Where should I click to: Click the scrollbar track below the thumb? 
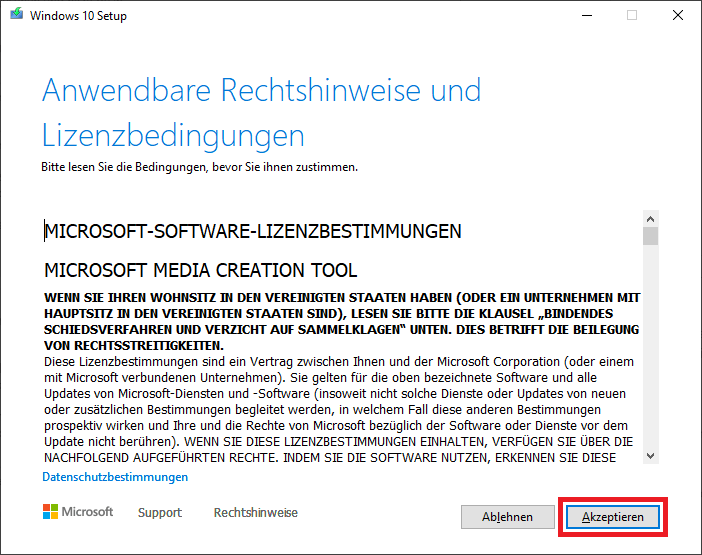click(x=651, y=347)
